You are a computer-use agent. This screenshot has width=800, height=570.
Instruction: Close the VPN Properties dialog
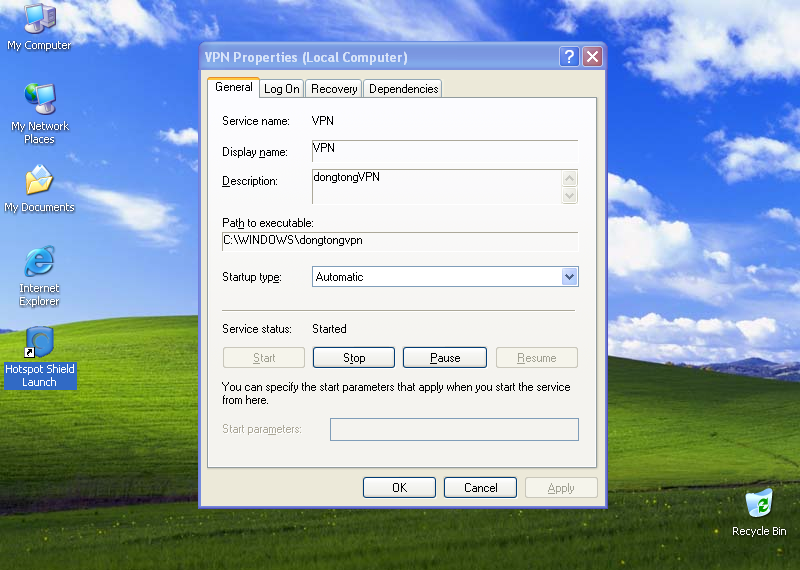coord(592,57)
